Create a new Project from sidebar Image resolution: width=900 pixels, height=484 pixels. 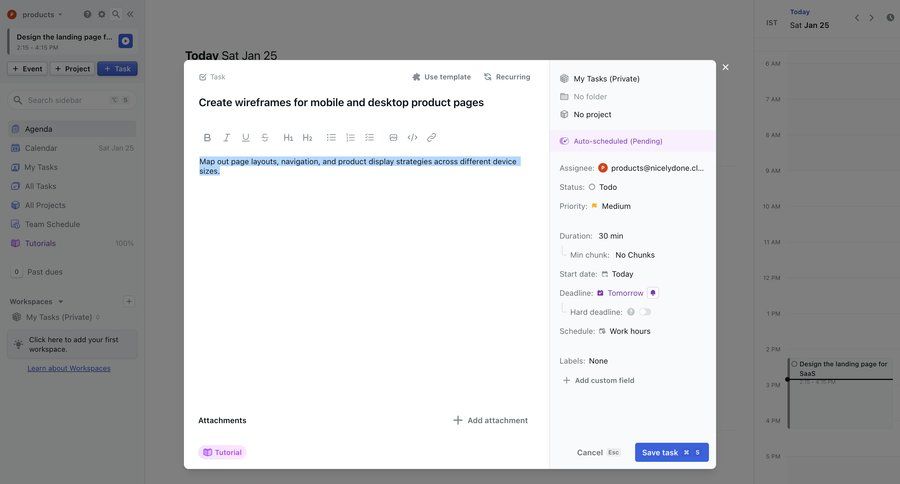(72, 69)
